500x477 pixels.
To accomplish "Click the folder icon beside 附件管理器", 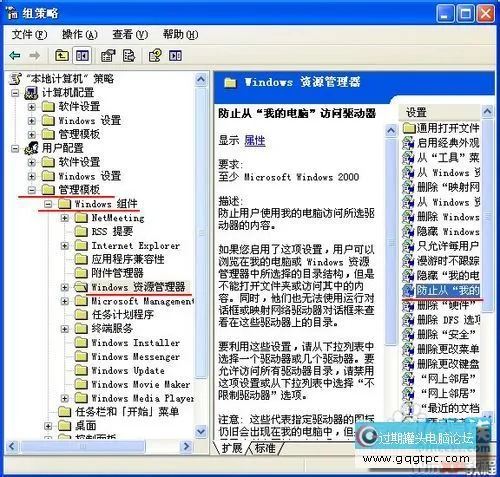I will point(81,273).
